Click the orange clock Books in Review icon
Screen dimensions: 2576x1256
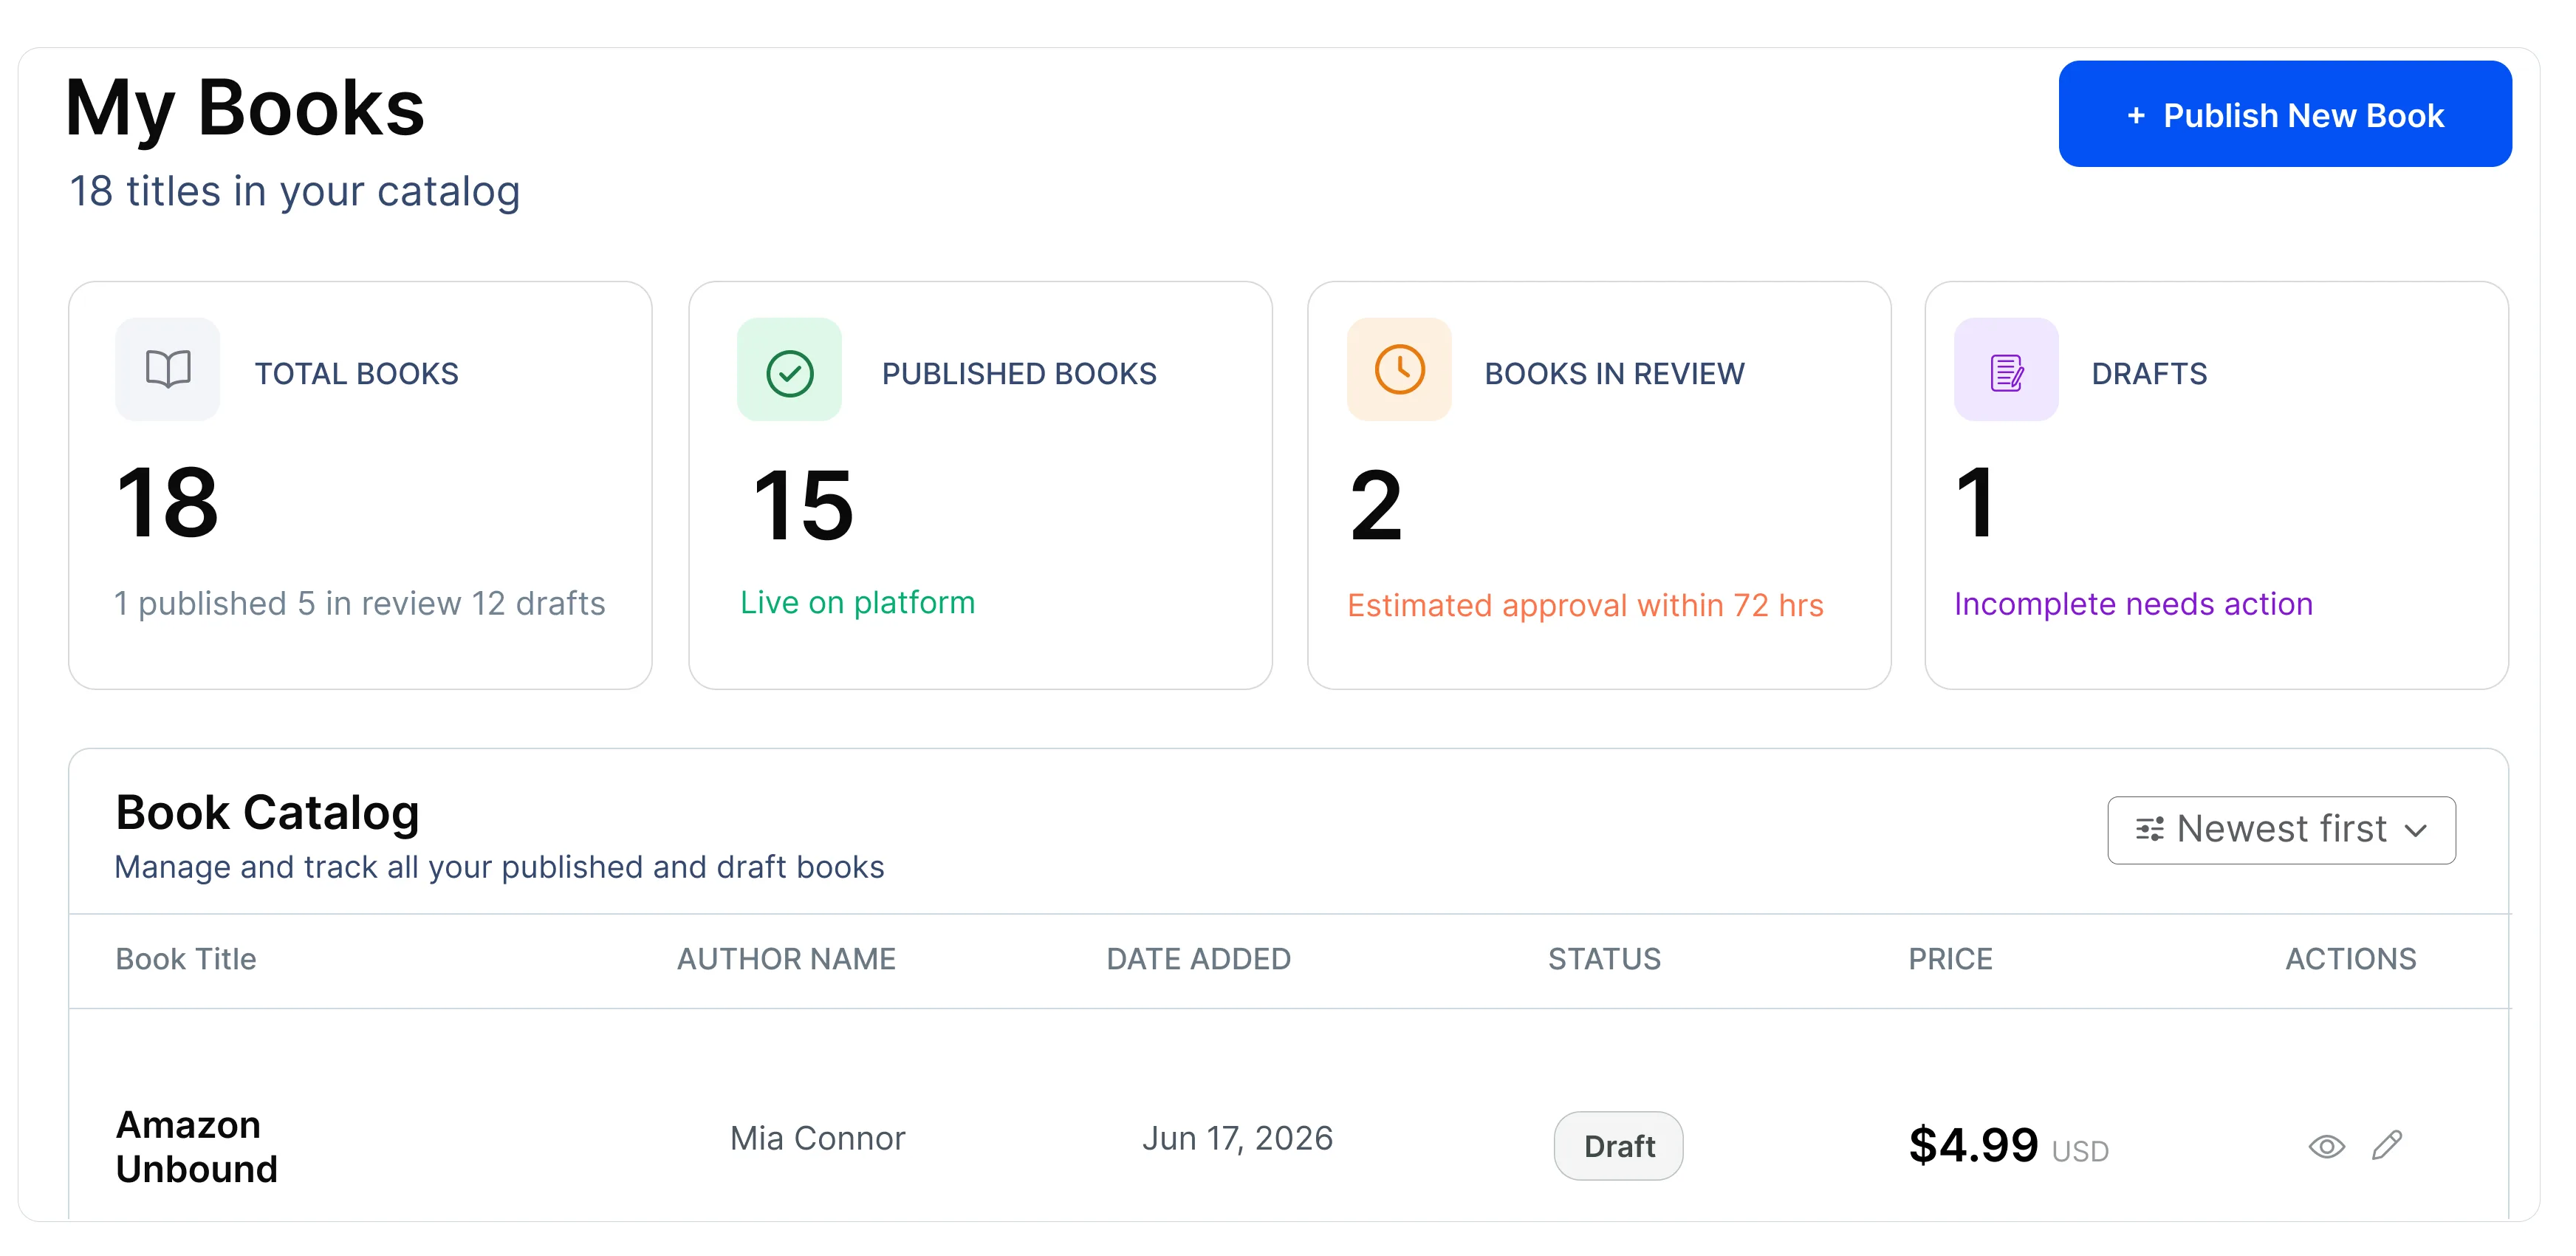coord(1399,370)
